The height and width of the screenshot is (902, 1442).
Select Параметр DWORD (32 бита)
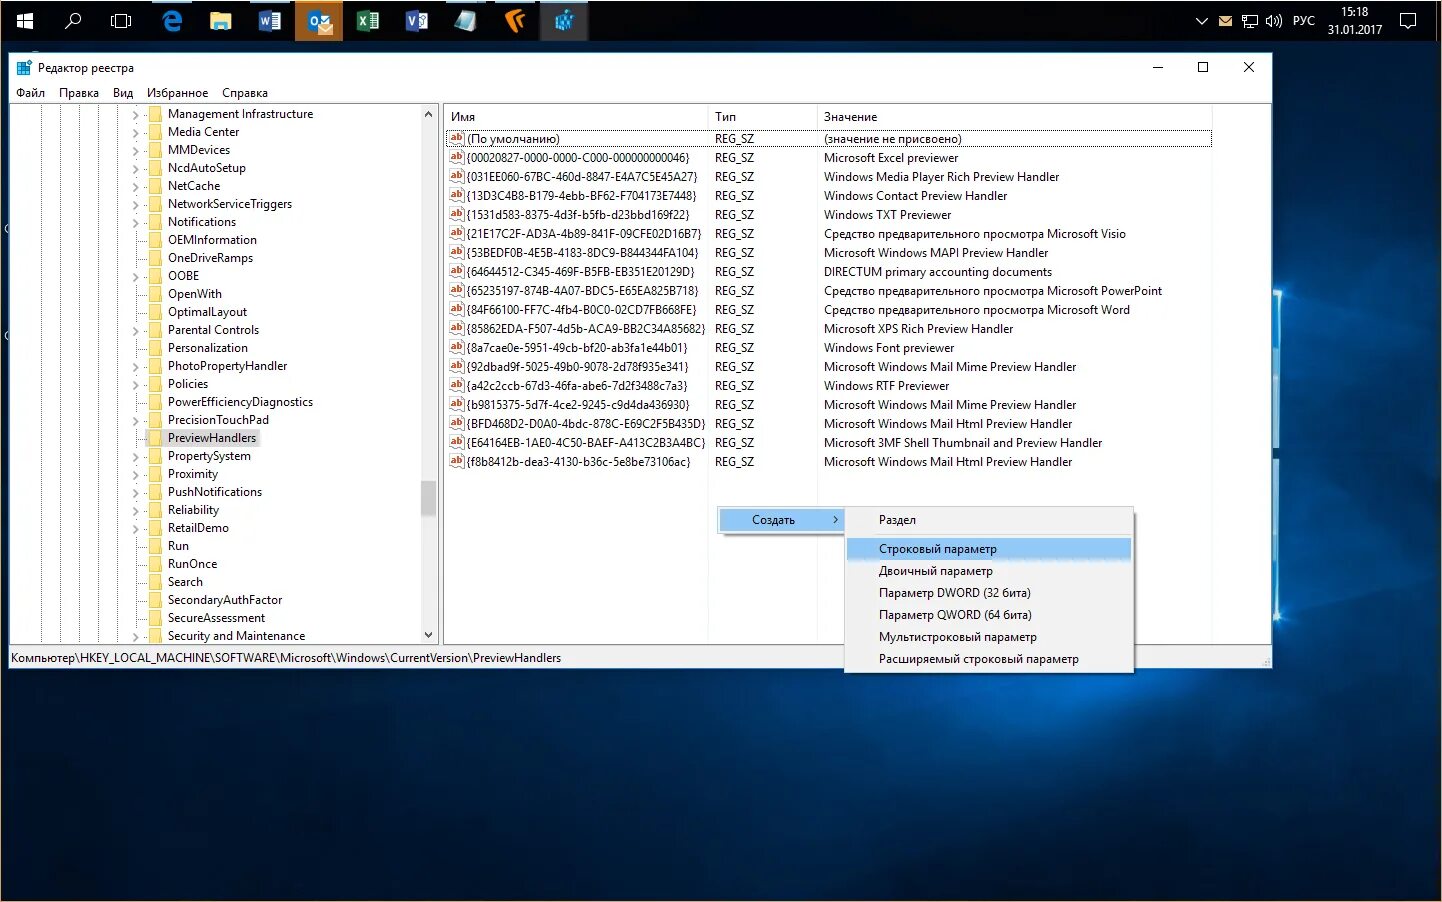[988, 593]
